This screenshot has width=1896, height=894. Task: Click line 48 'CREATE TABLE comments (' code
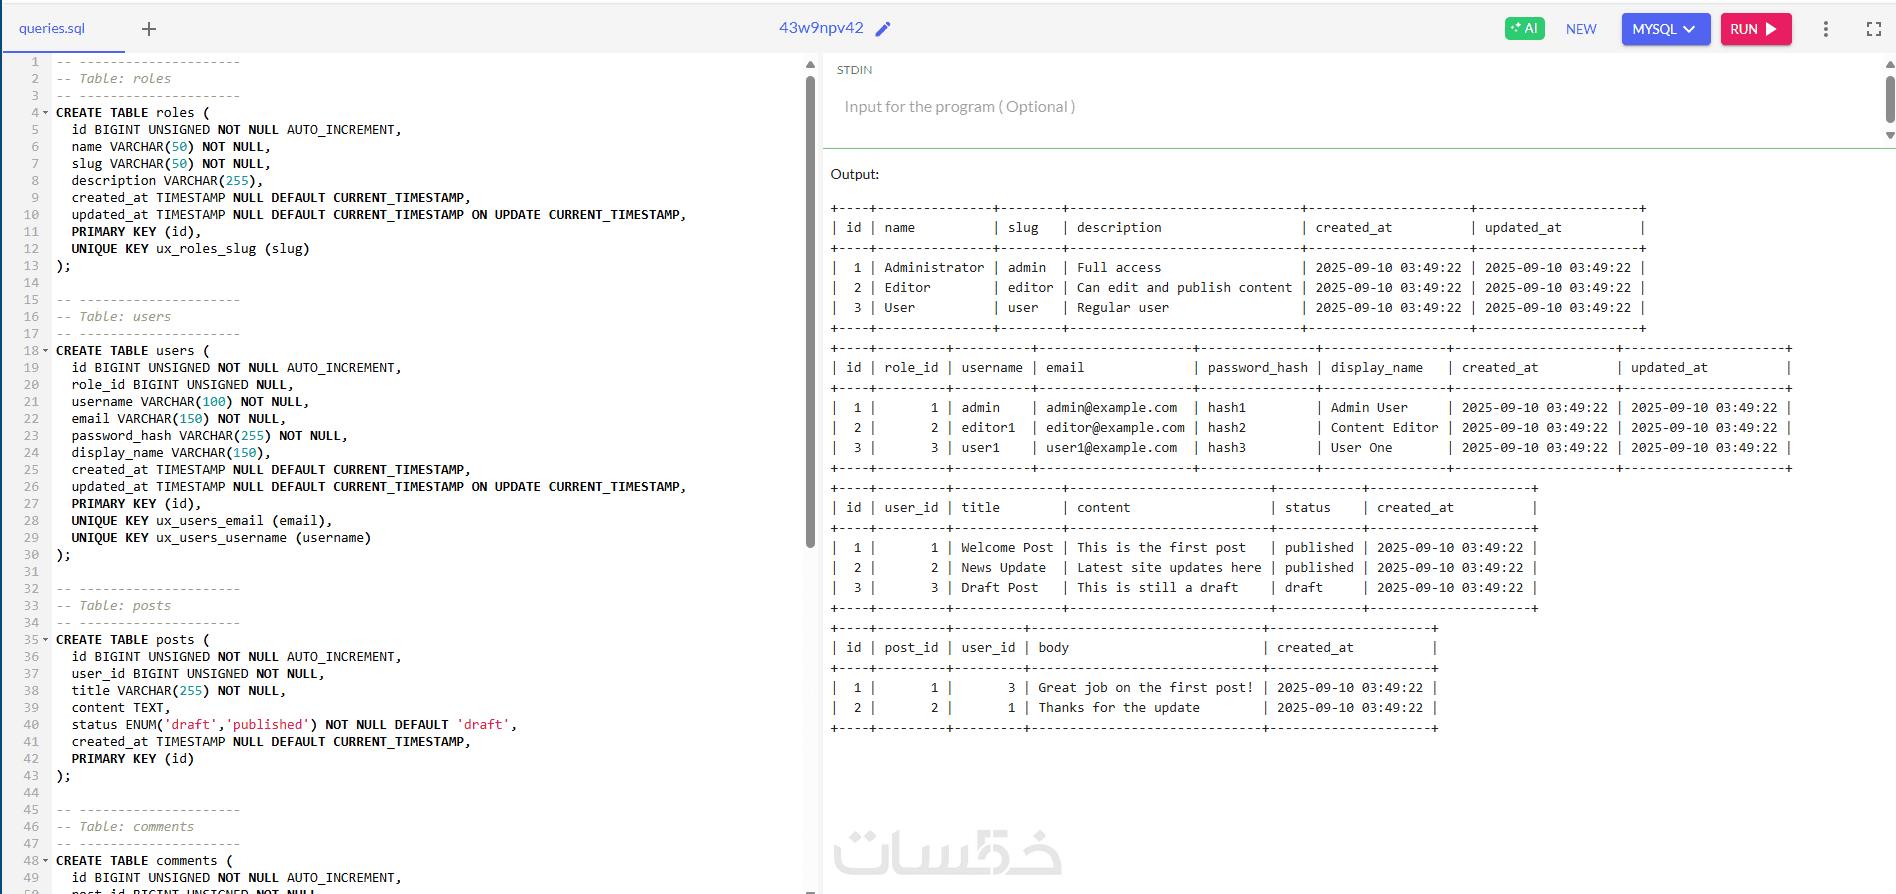tap(144, 861)
